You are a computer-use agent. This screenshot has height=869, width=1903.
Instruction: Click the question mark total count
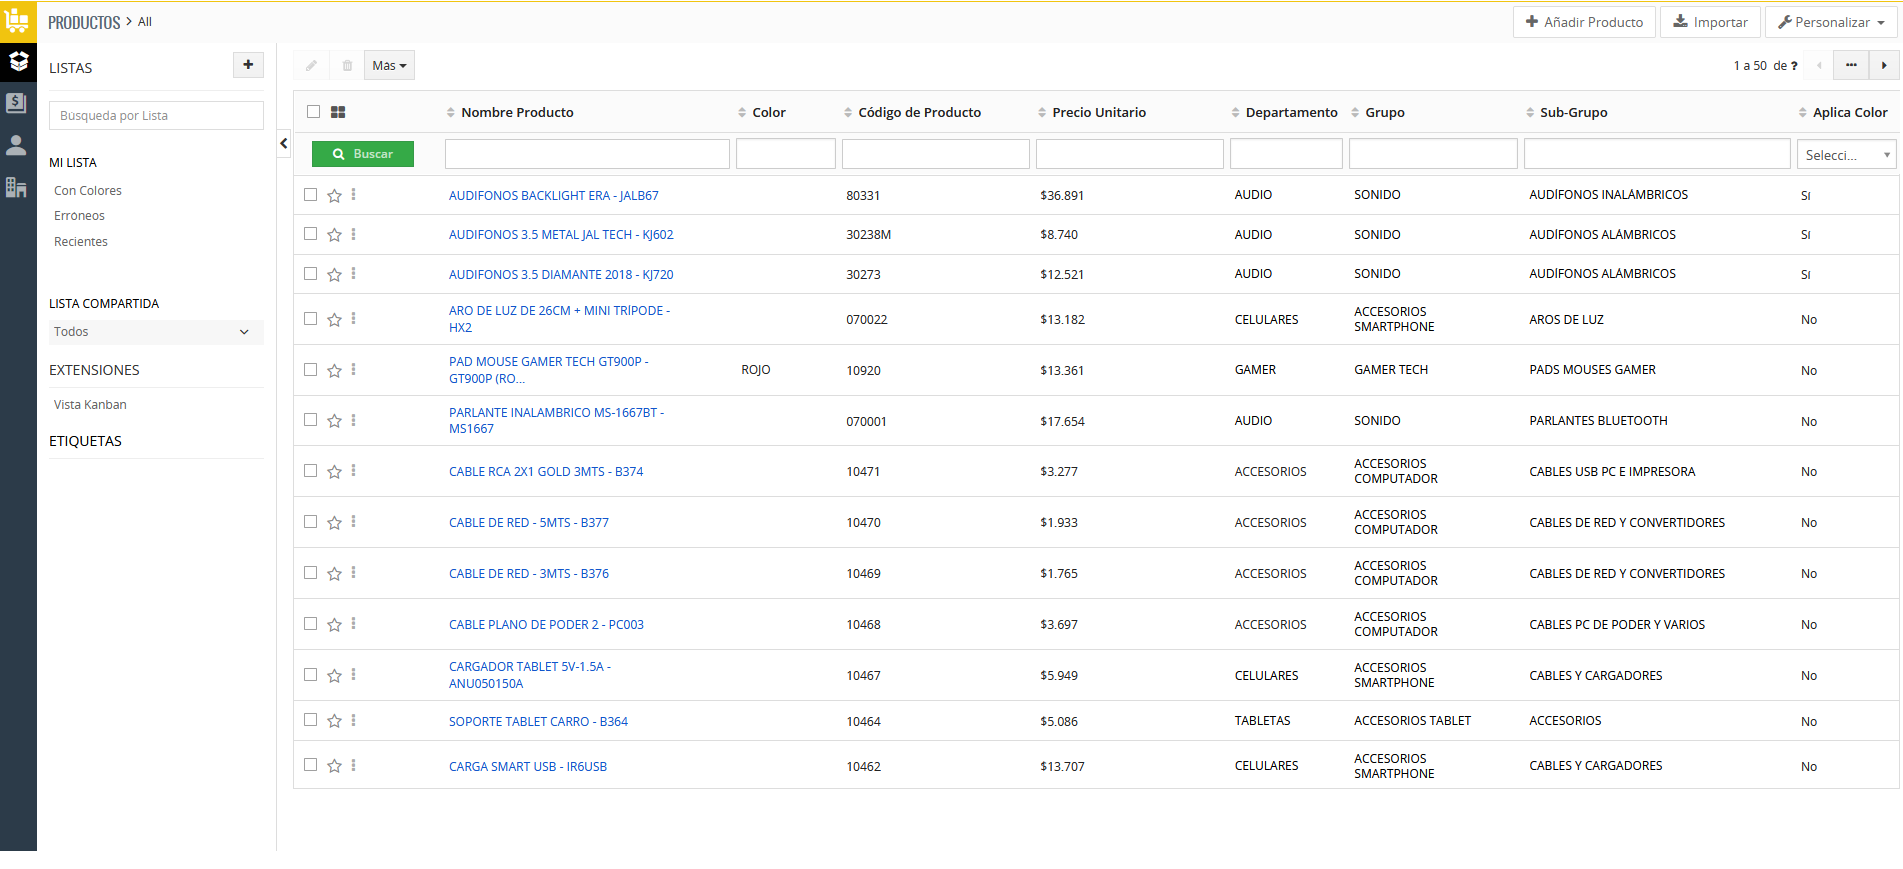point(1794,66)
